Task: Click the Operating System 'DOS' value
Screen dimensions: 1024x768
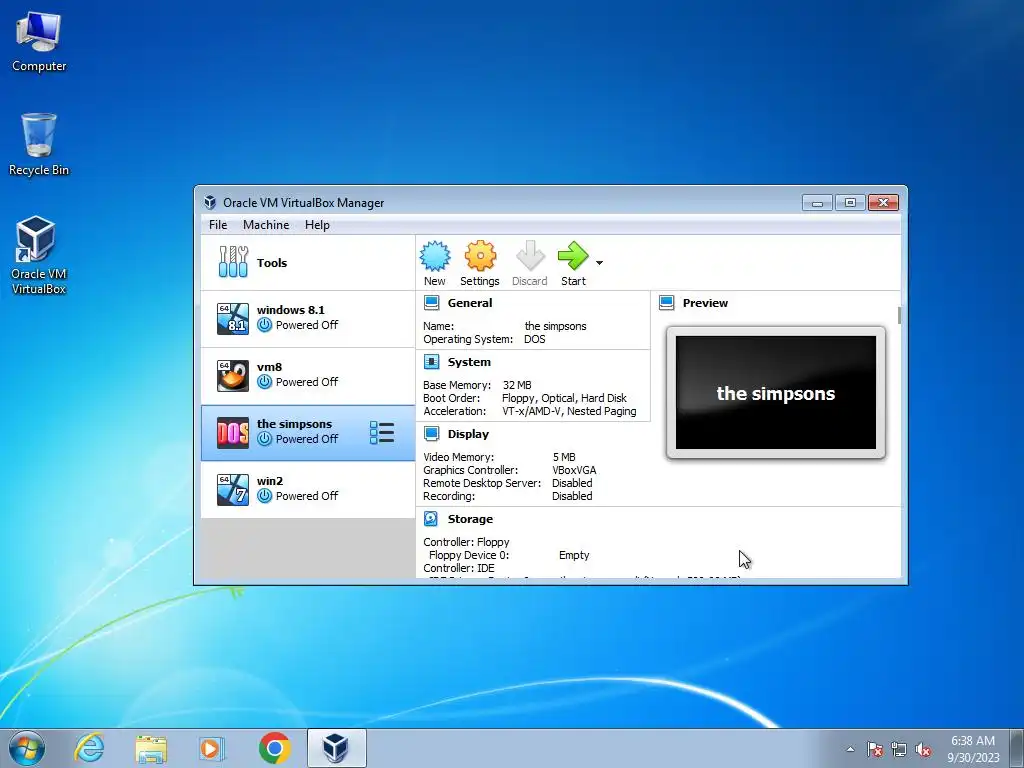Action: pyautogui.click(x=534, y=340)
